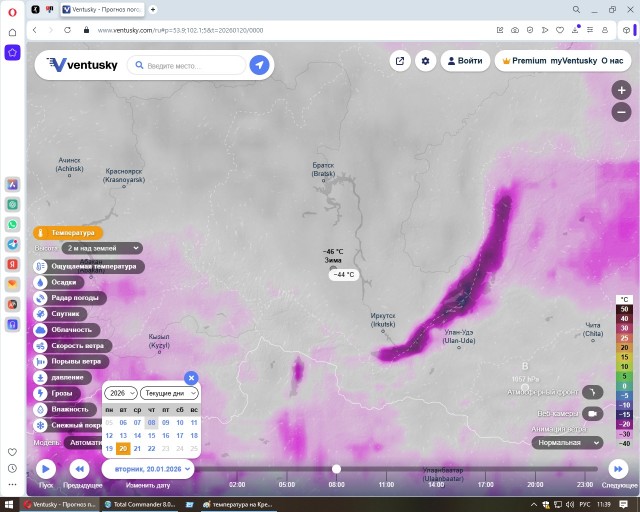Show the Thunderstorms (Грозы) layer
The image size is (640, 512).
(x=57, y=393)
